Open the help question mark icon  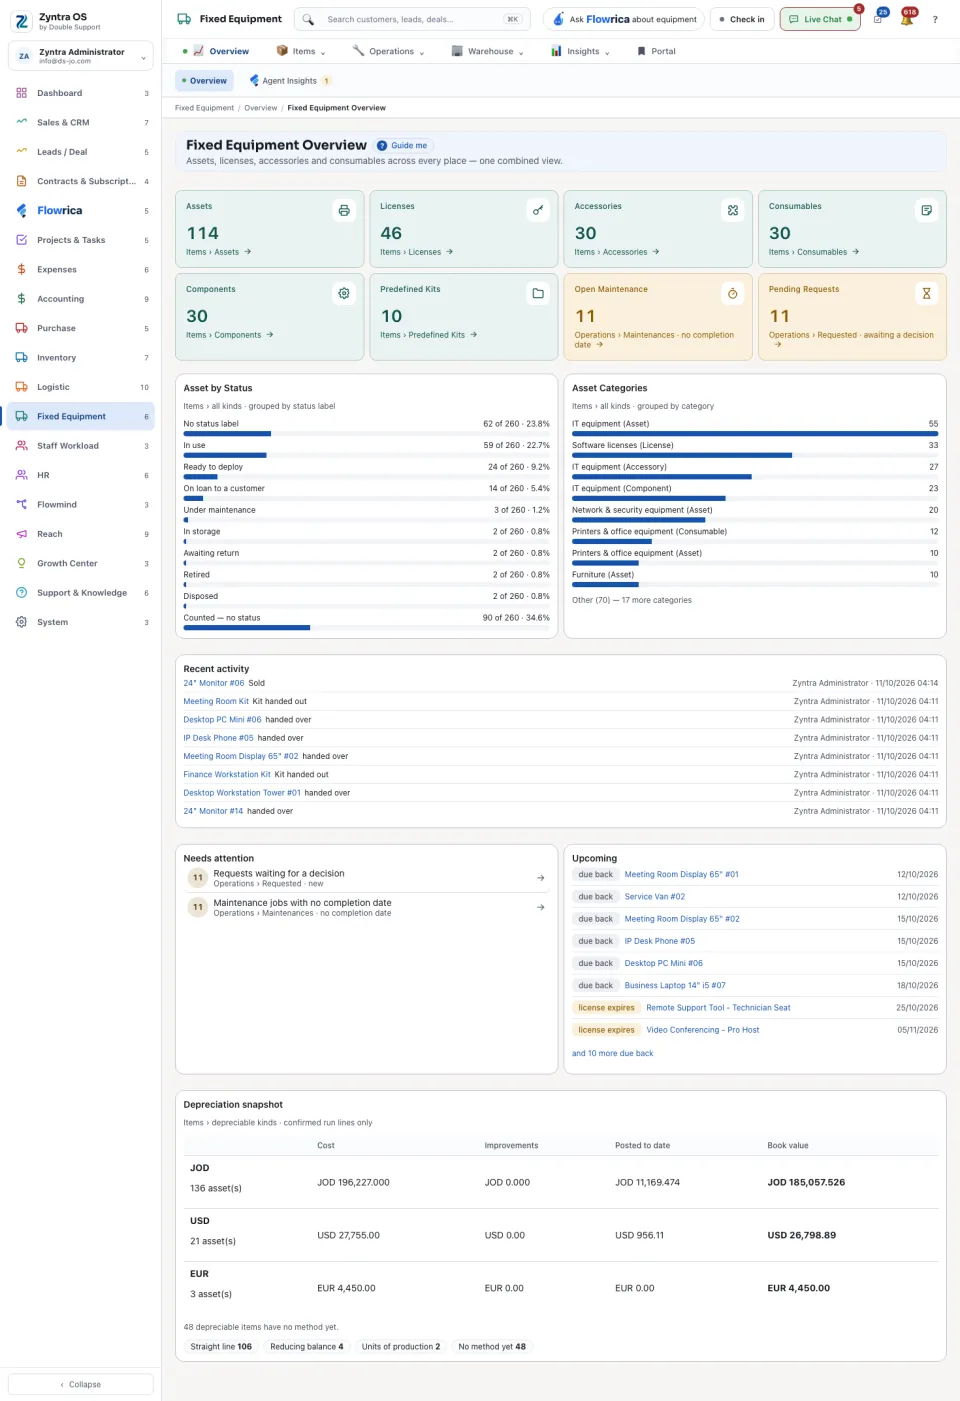click(x=935, y=19)
